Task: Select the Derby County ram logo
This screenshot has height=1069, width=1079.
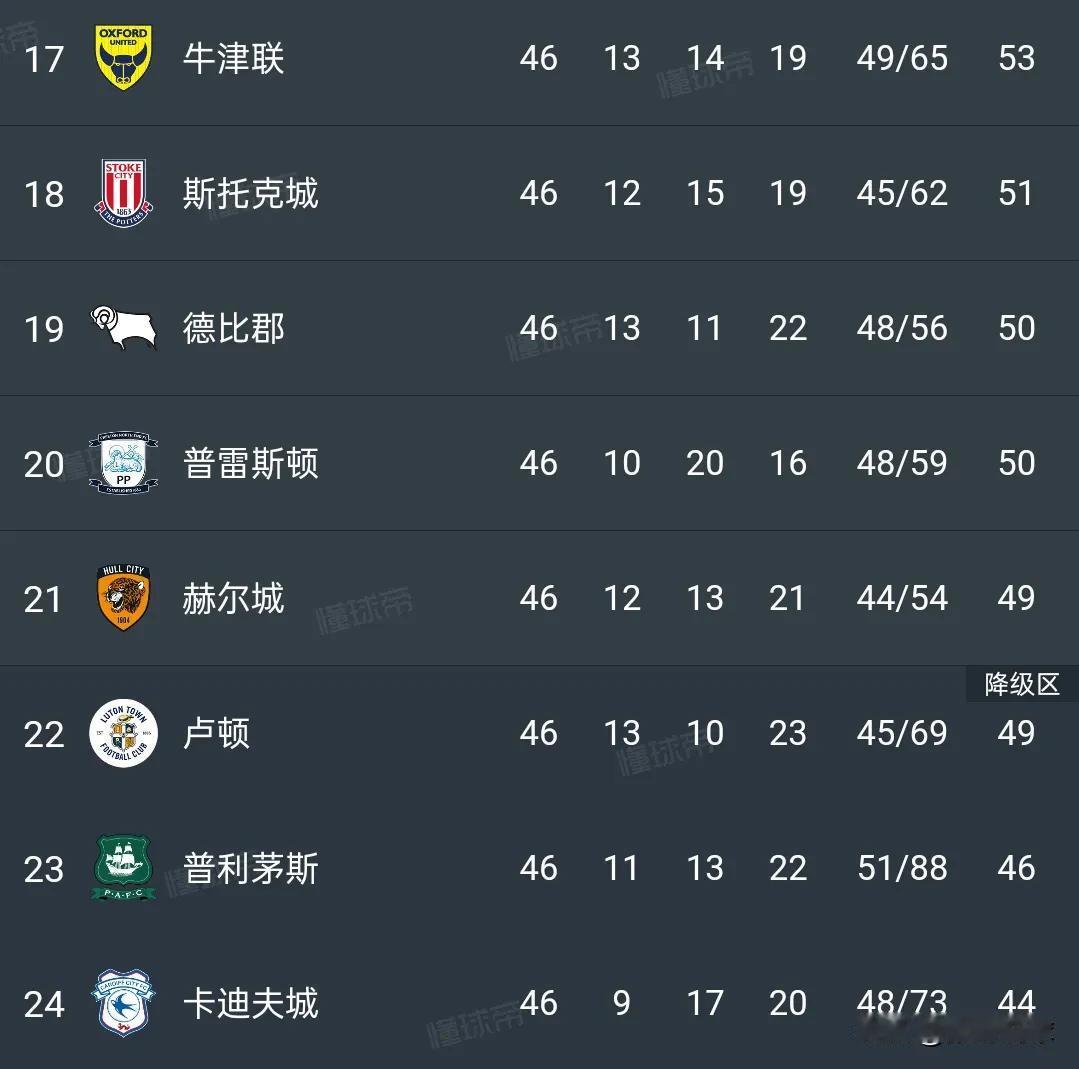Action: pos(123,328)
